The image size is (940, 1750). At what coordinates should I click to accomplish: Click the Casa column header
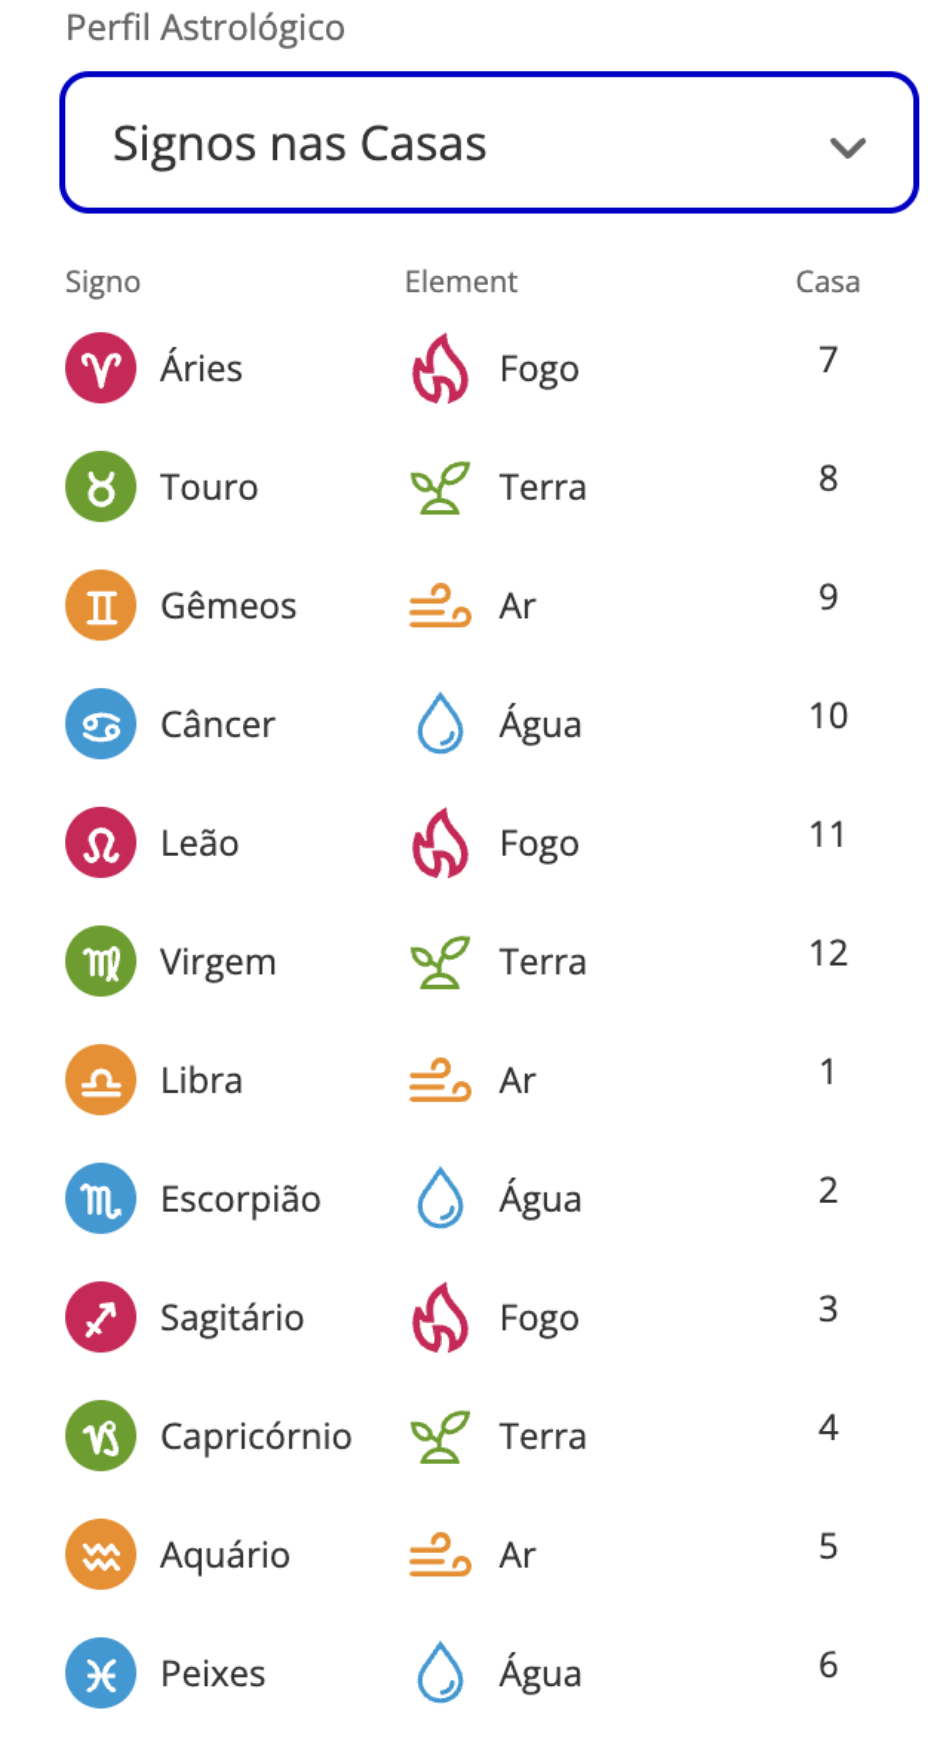[x=827, y=282]
